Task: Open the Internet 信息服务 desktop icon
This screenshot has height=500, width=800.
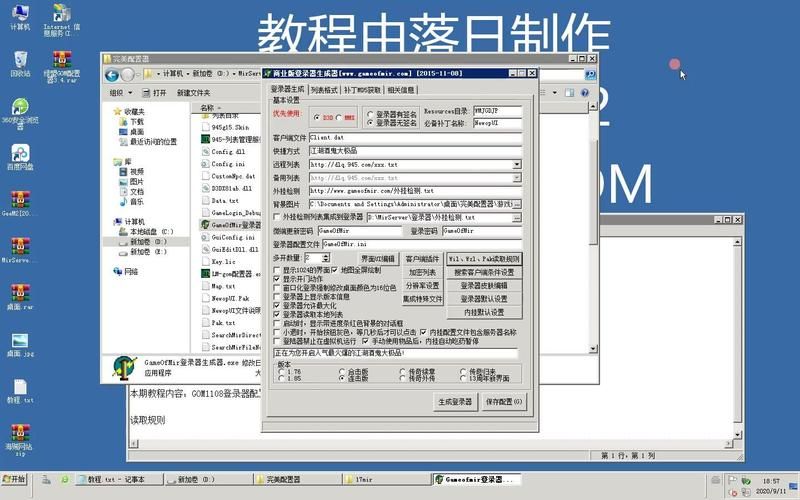Action: pos(62,19)
